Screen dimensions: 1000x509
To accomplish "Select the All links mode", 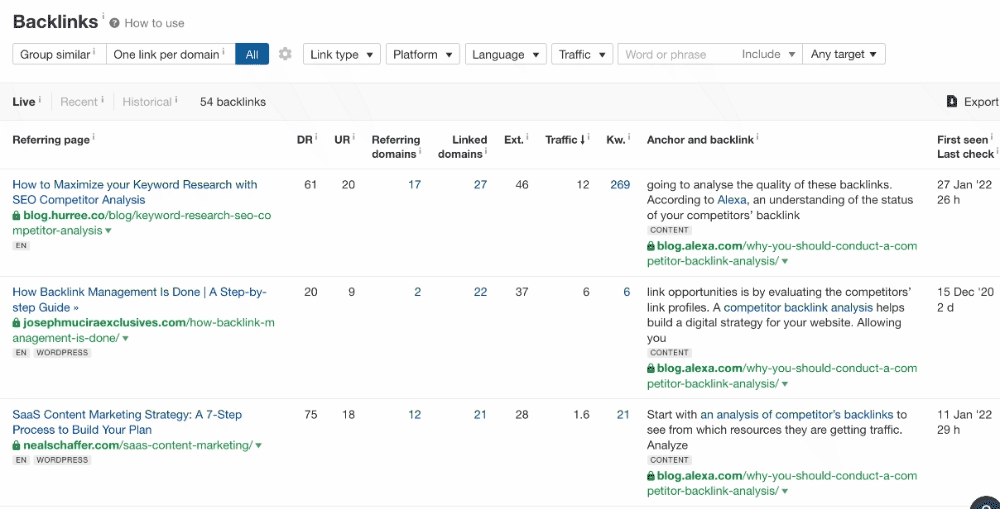I will 252,54.
